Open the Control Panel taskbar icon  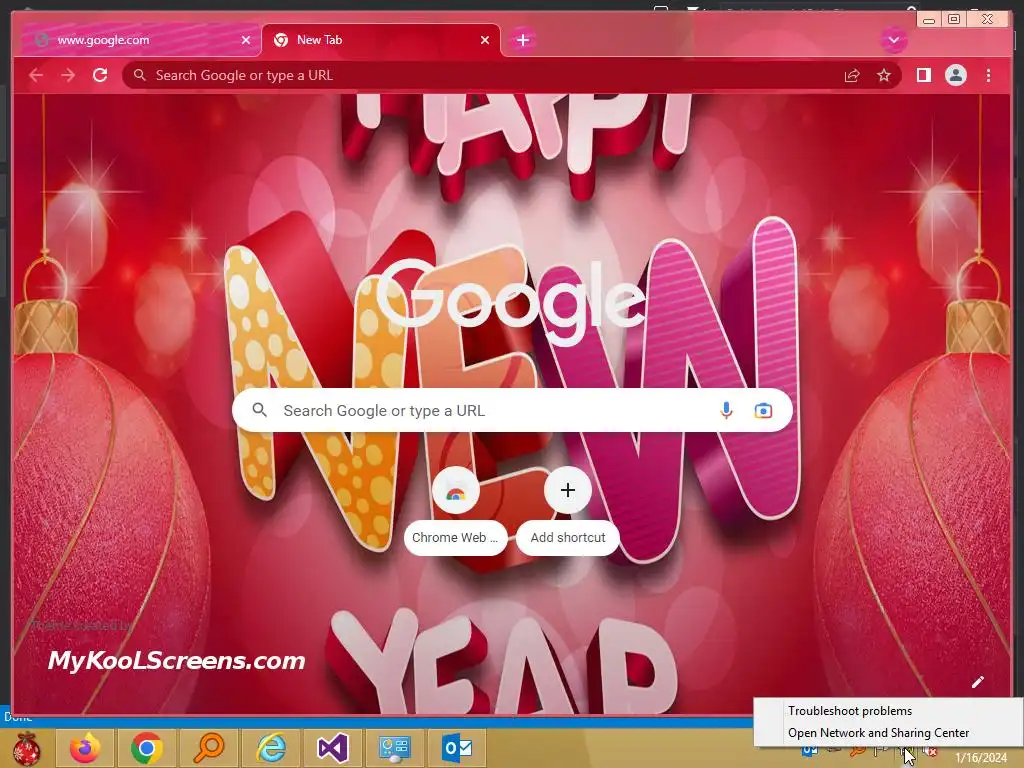394,748
